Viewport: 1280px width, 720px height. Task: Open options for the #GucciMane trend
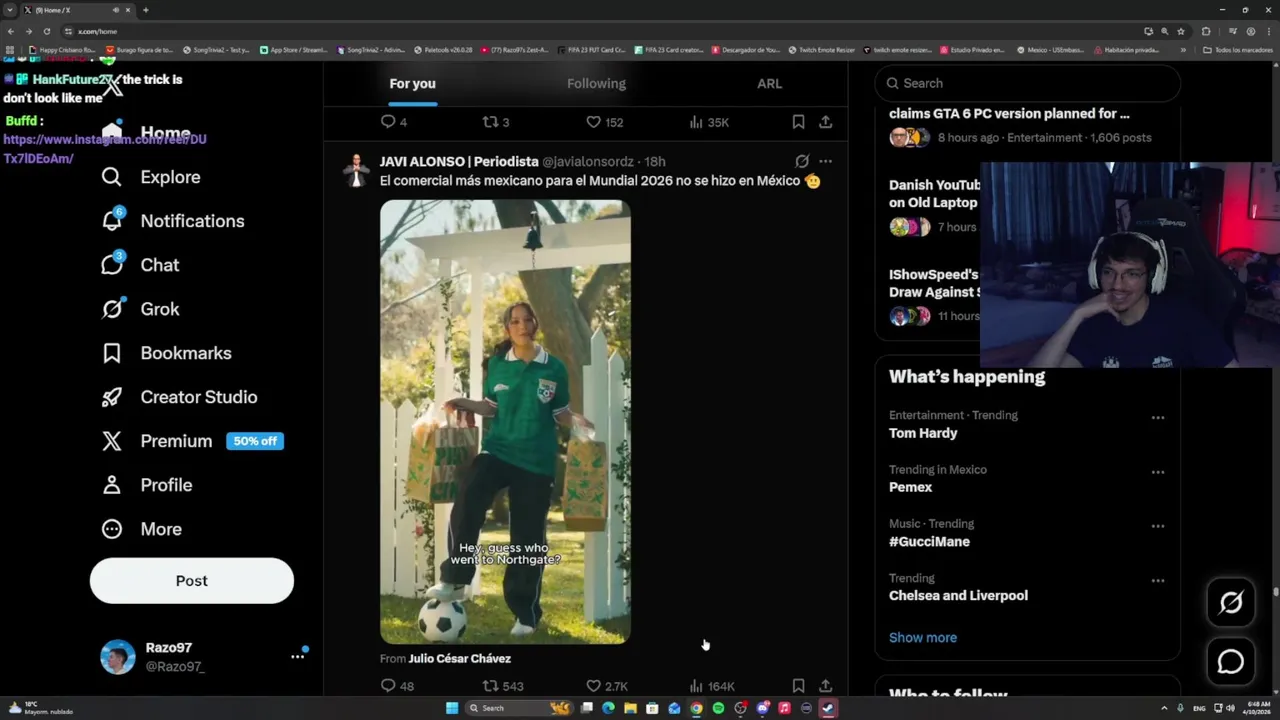pos(1157,526)
